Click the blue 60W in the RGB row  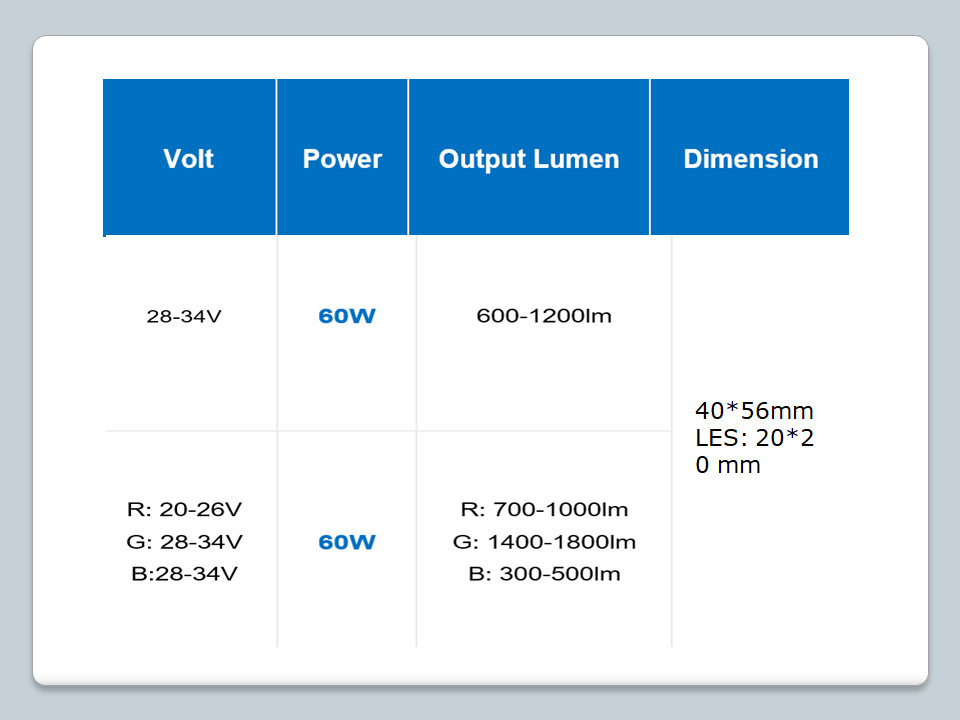tap(346, 543)
